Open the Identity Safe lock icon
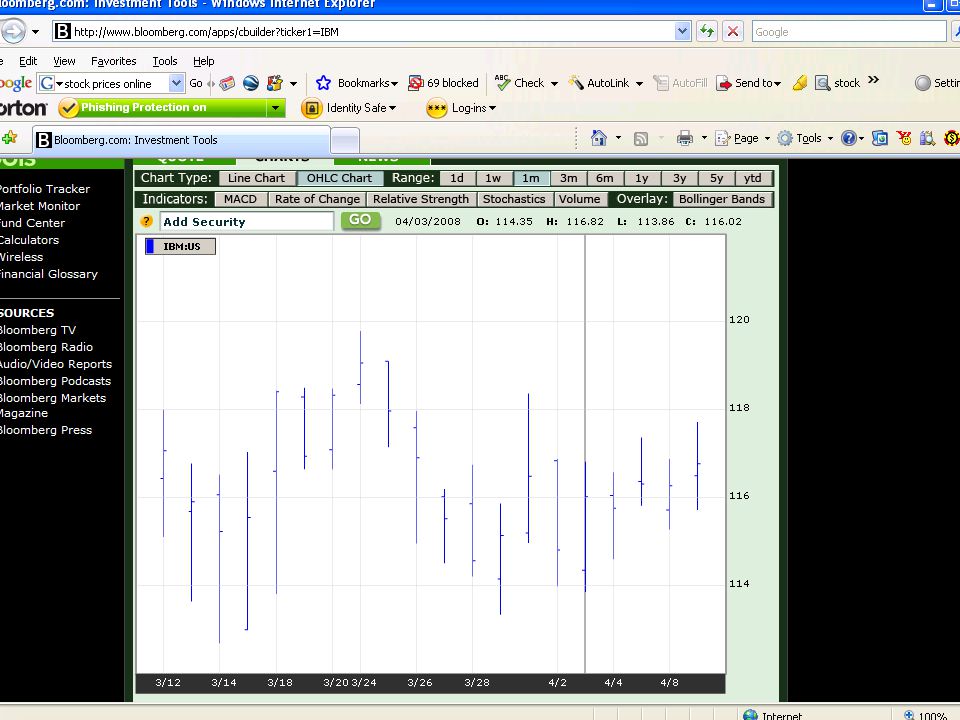Viewport: 960px width, 720px height. tap(312, 108)
